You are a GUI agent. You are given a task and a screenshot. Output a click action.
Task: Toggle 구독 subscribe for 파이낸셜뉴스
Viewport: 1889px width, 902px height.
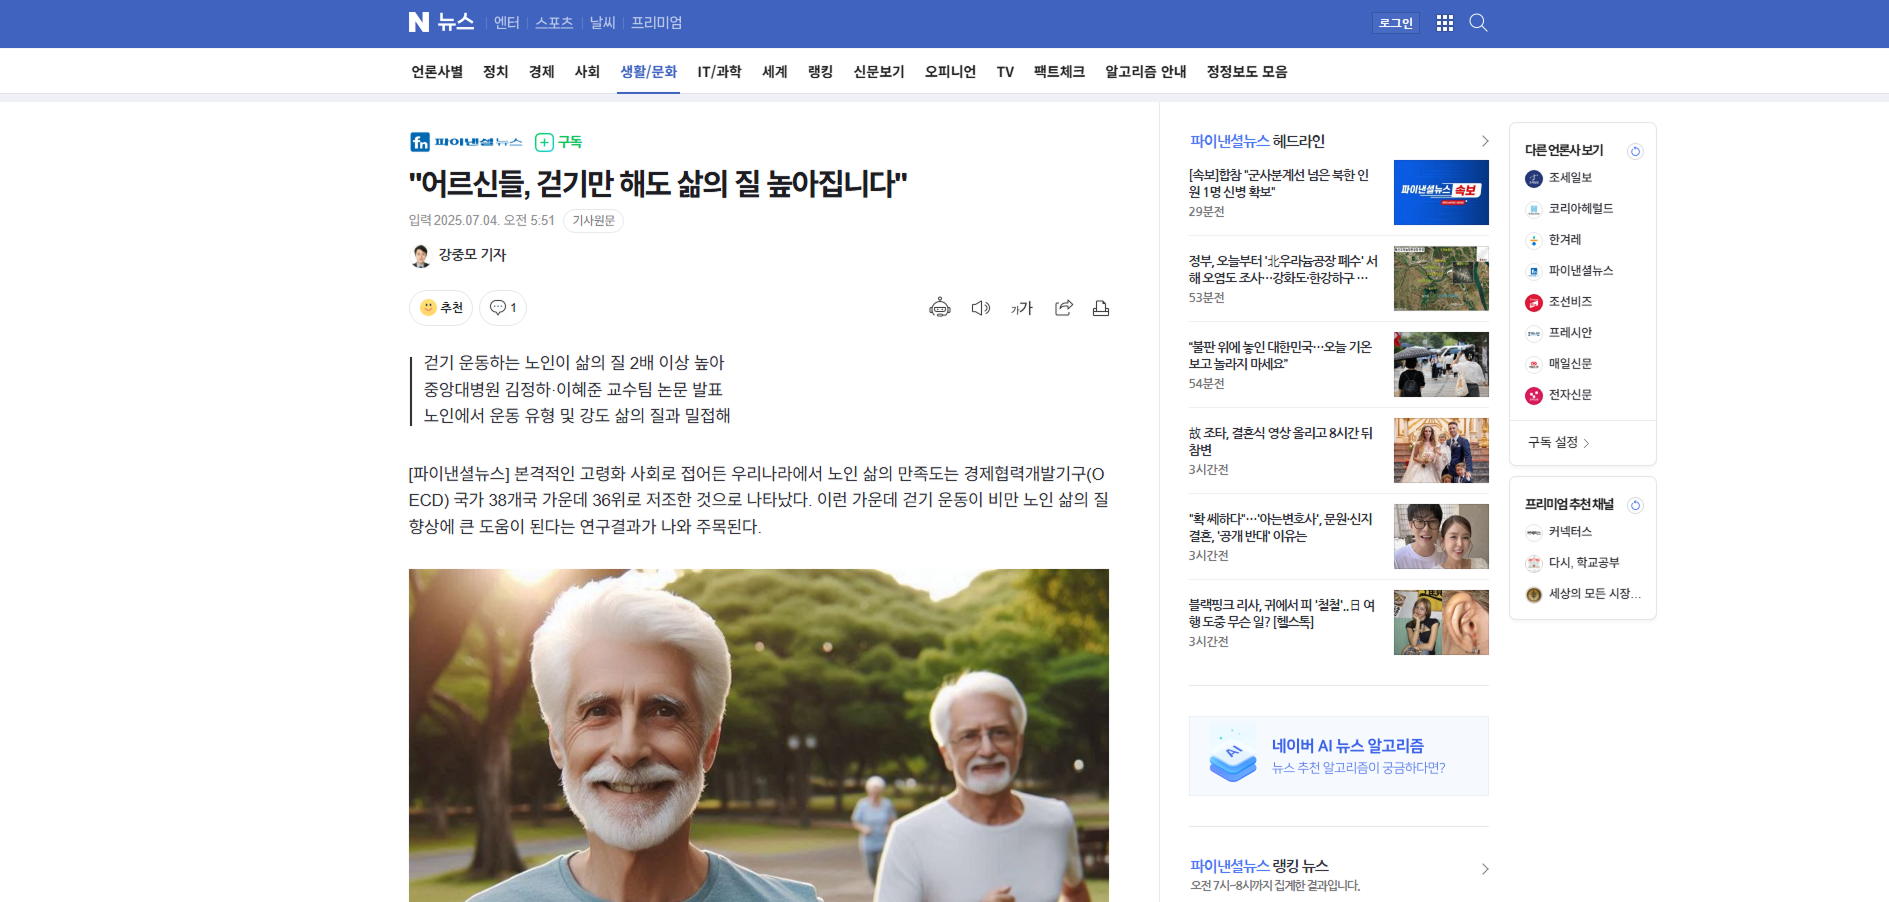coord(558,142)
